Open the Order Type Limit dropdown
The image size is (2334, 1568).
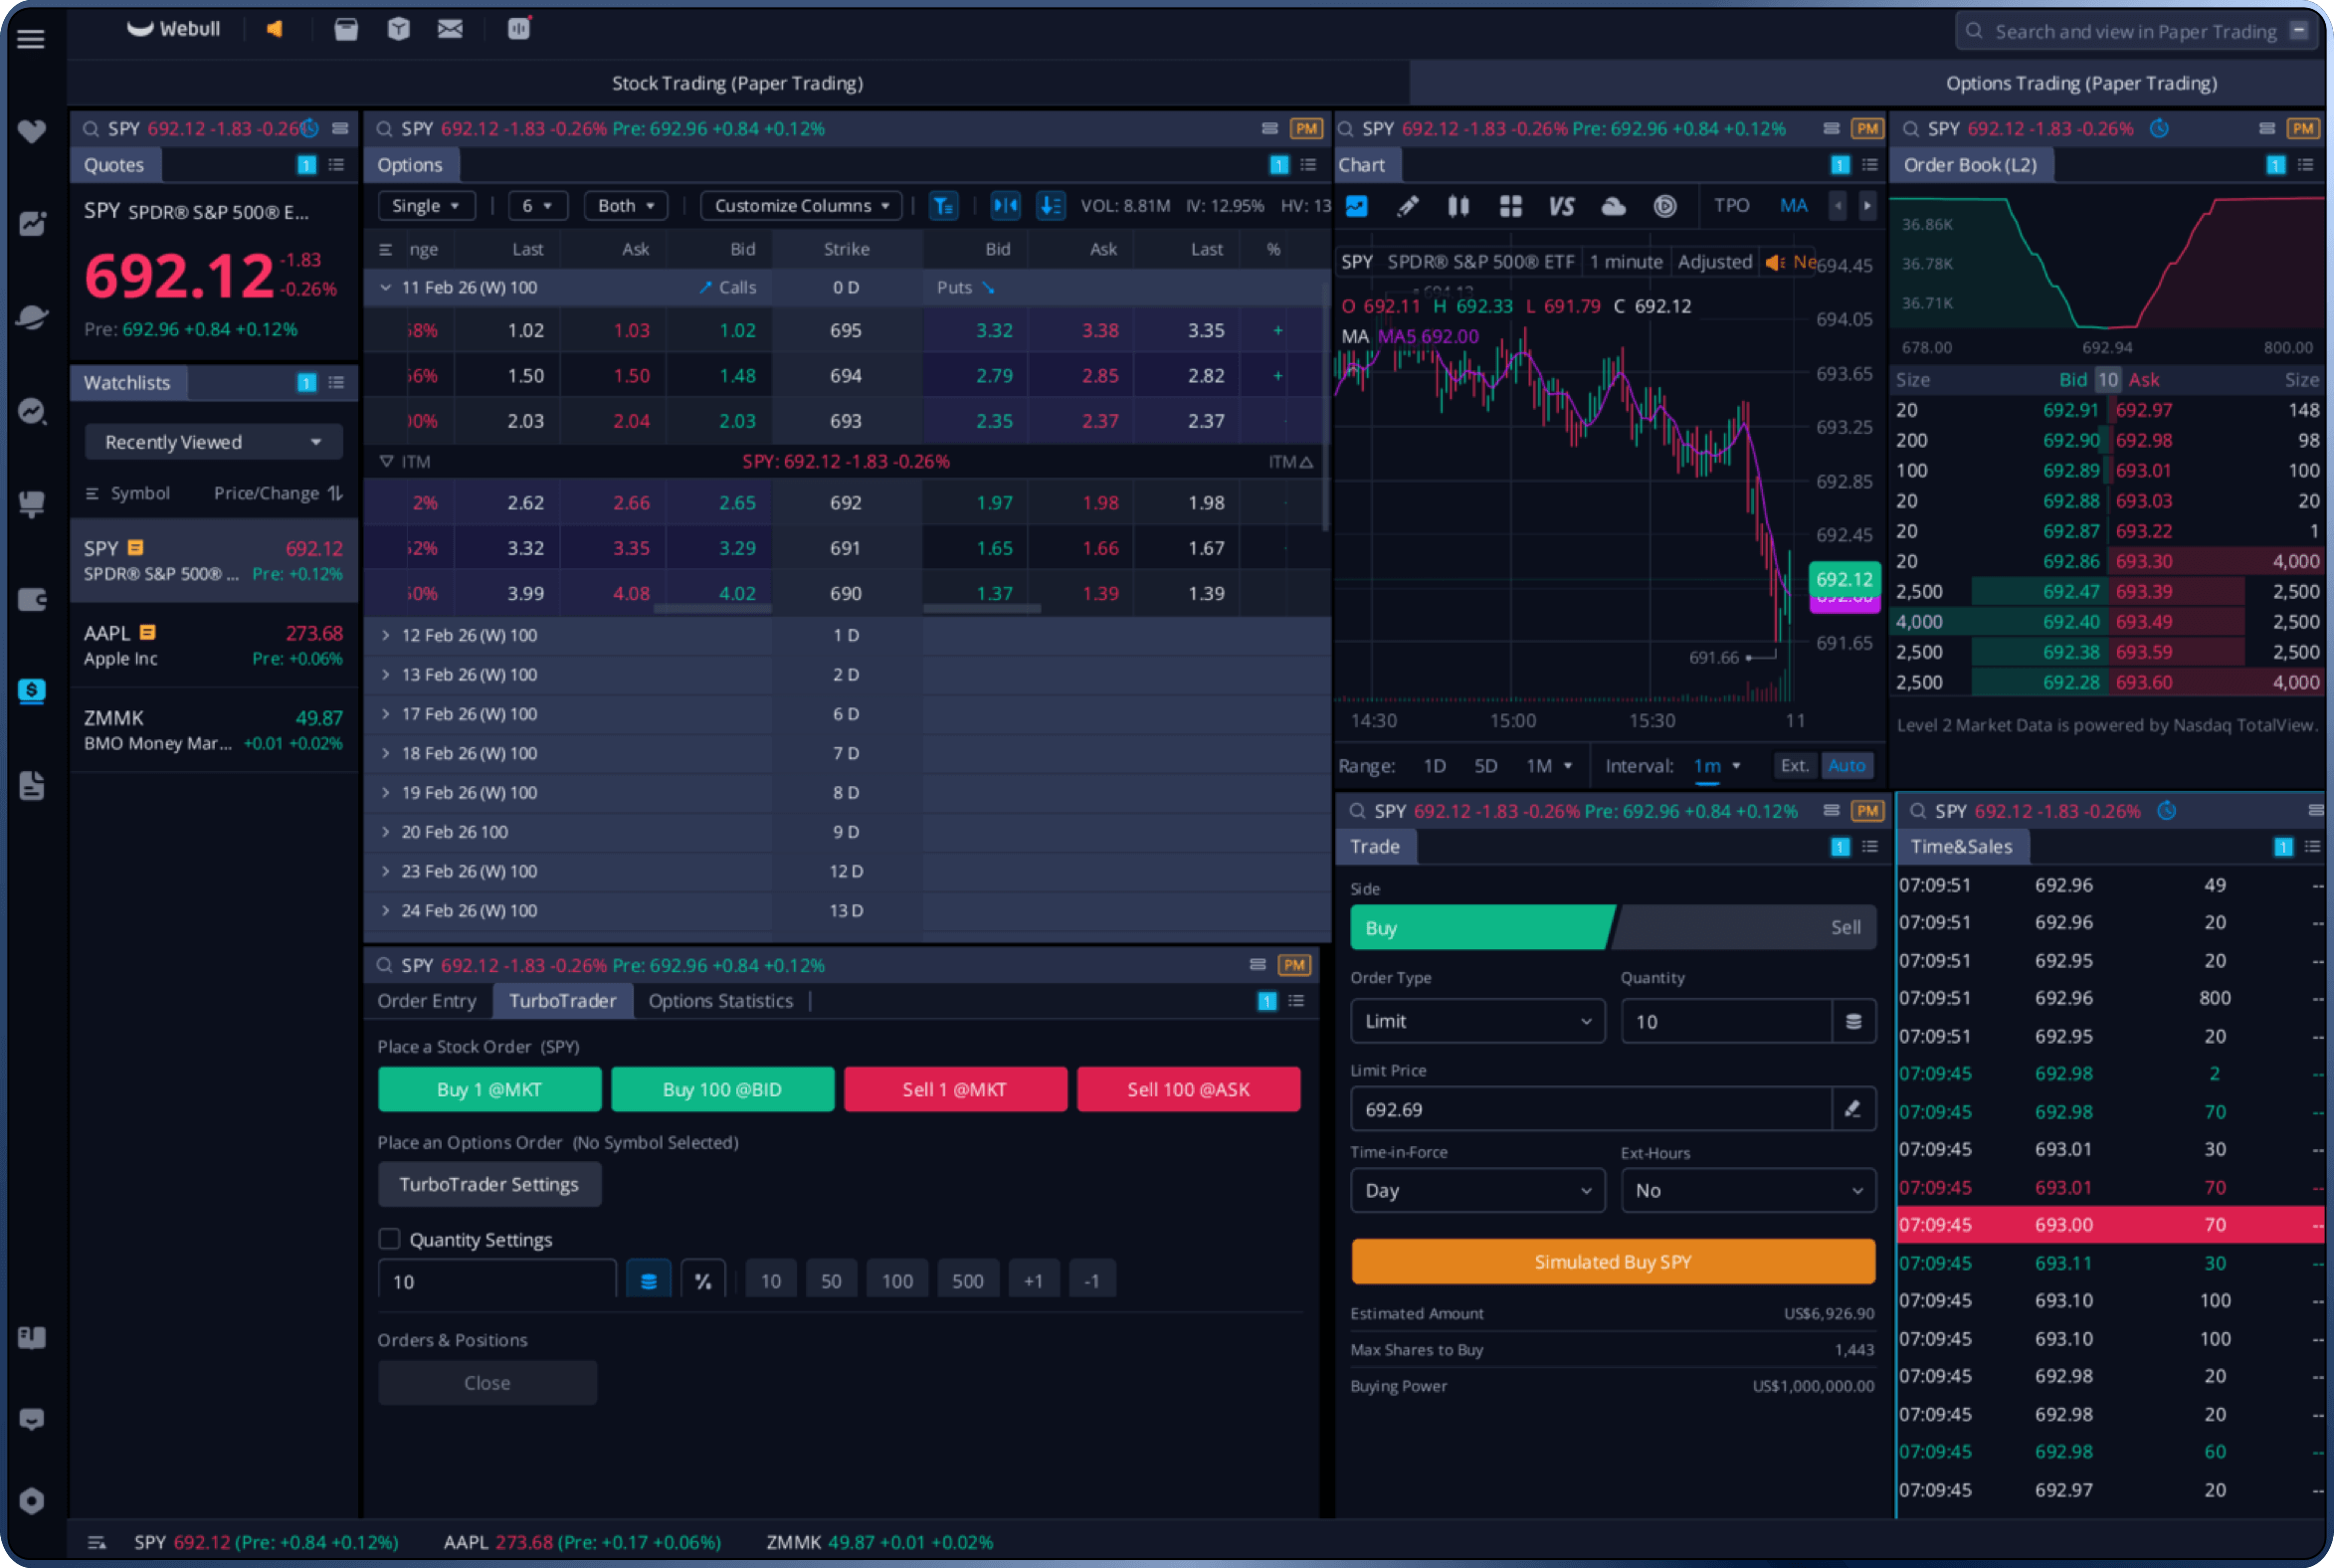tap(1477, 1021)
